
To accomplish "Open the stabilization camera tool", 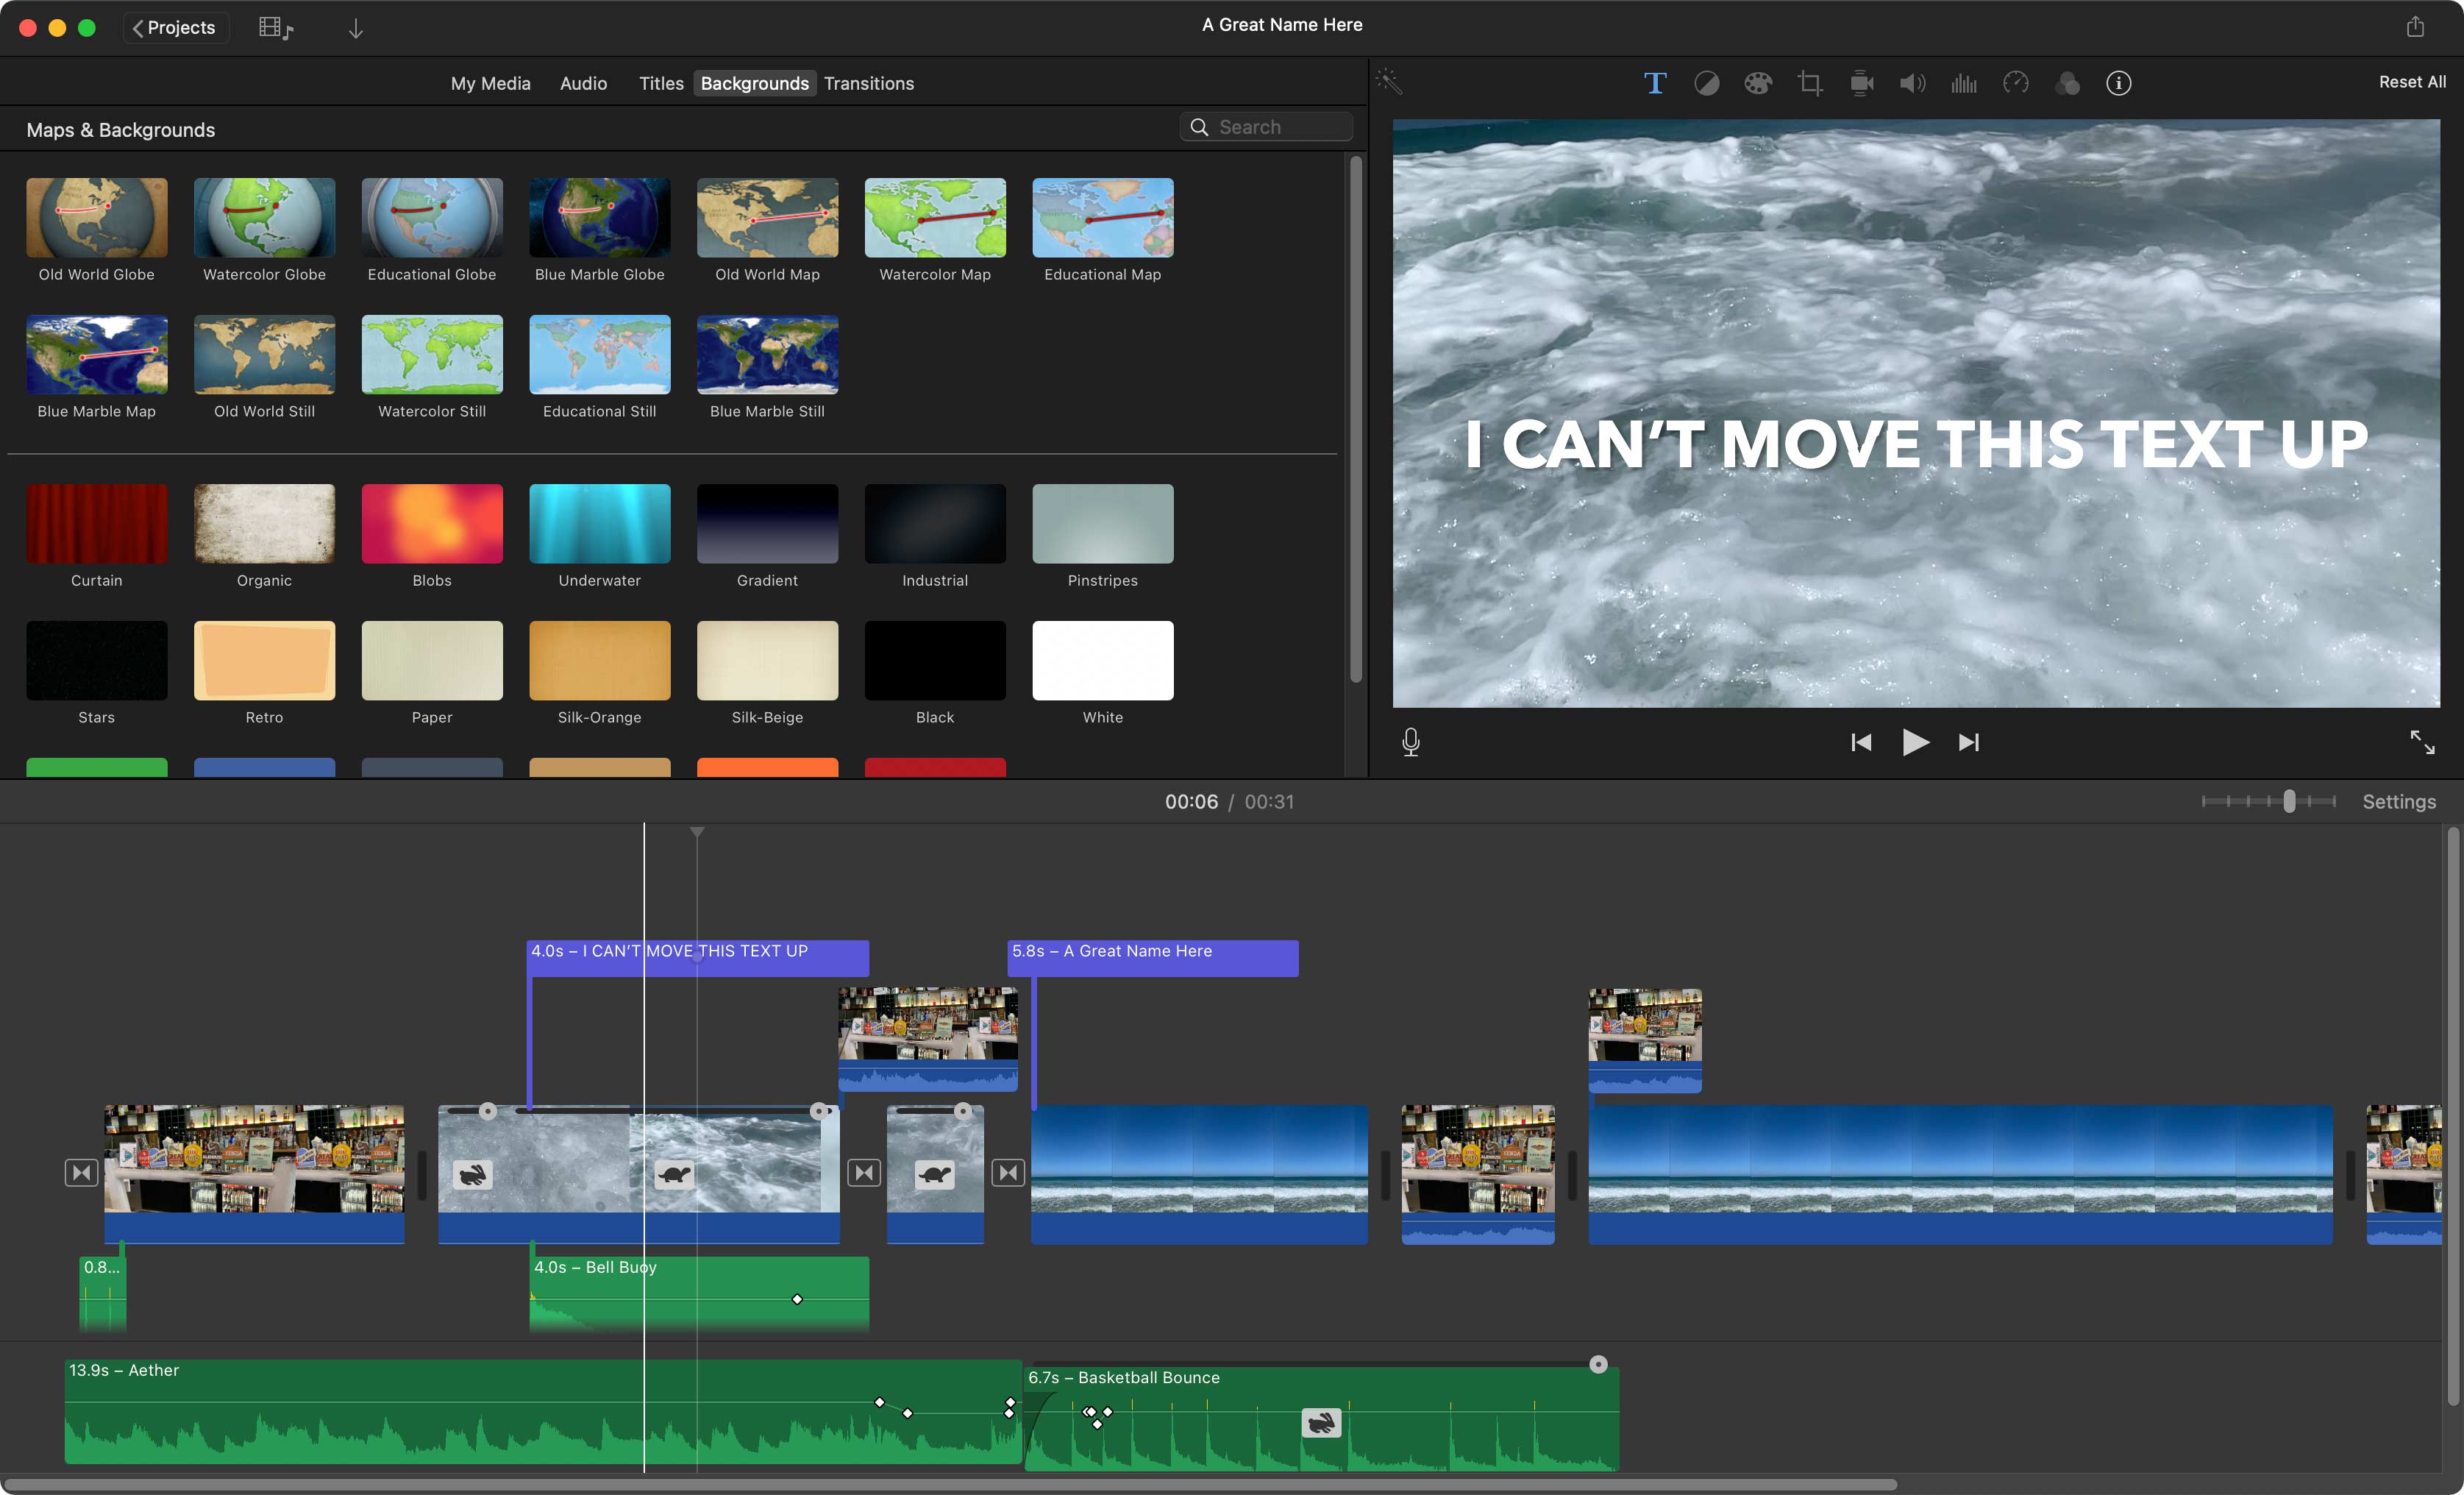I will point(1862,83).
